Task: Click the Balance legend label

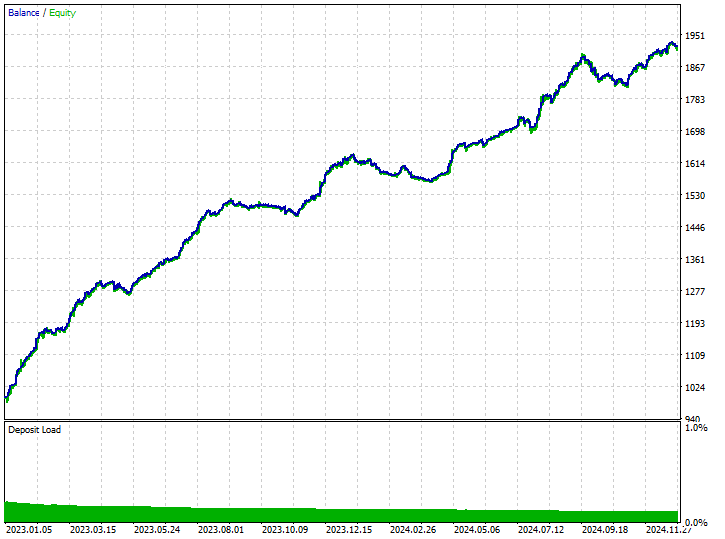Action: [x=24, y=13]
